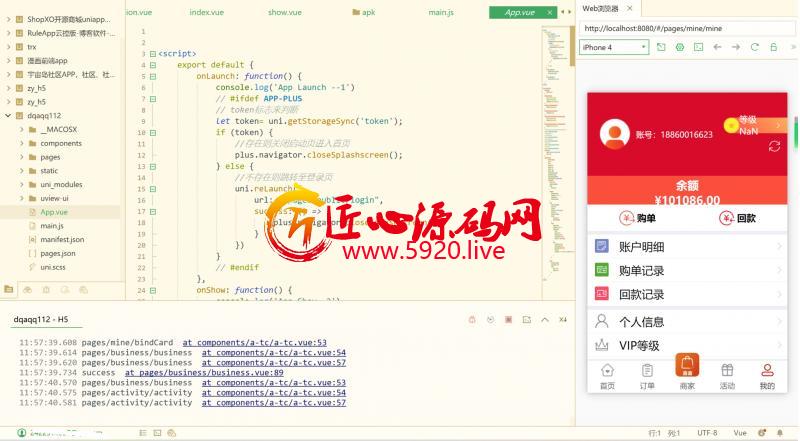Screen dimensions: 800x441
Task: Select the Web浏览器 tab
Action: [601, 8]
